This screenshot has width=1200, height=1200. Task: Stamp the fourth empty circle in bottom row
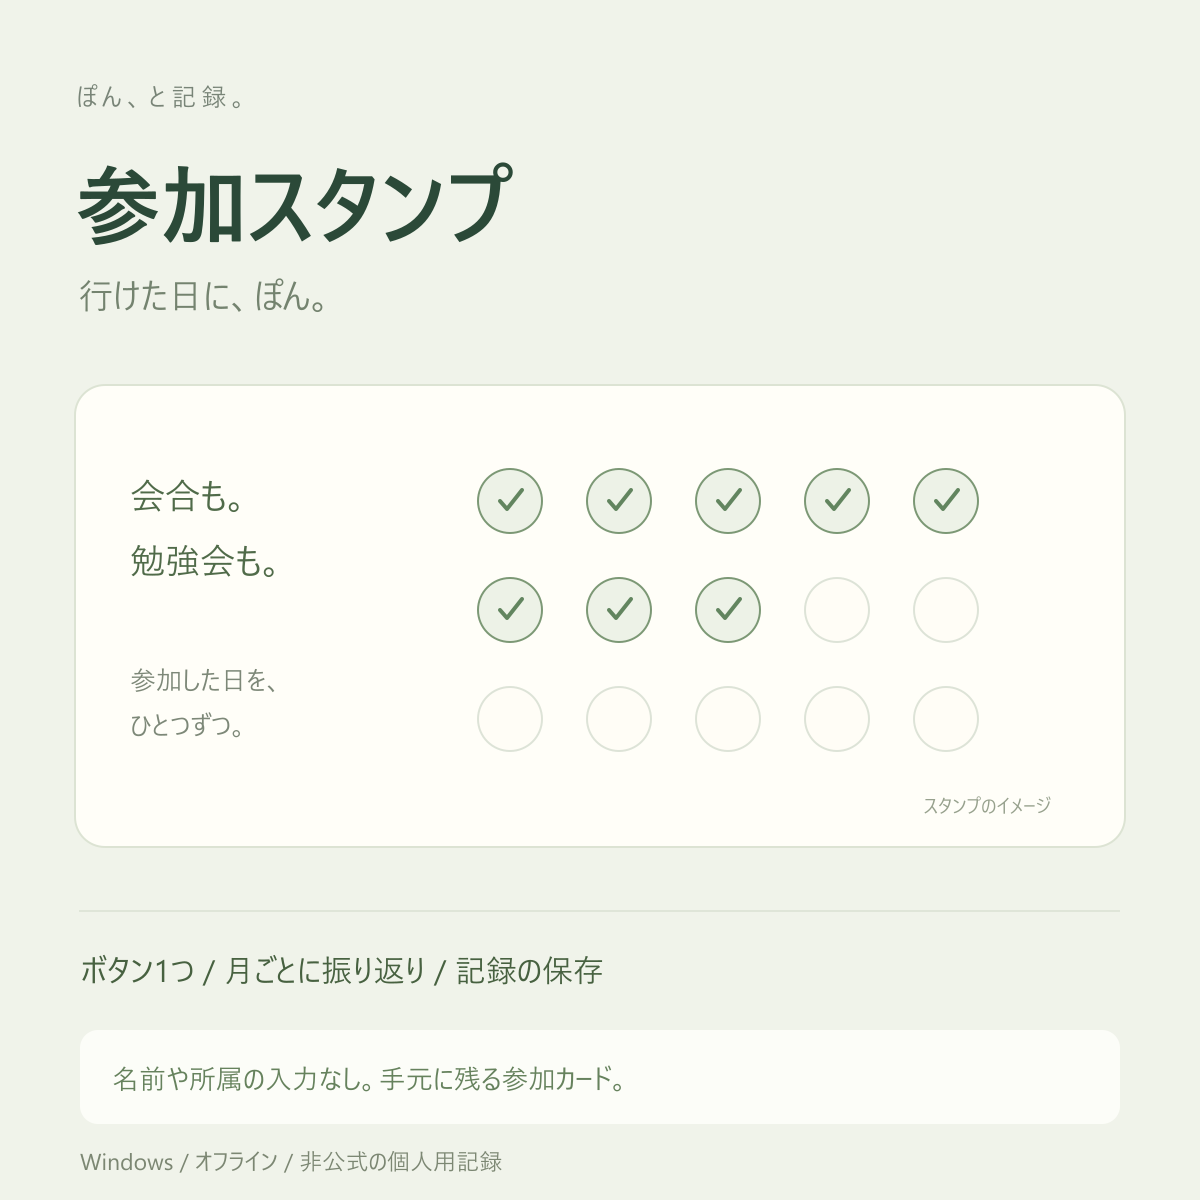click(x=837, y=719)
